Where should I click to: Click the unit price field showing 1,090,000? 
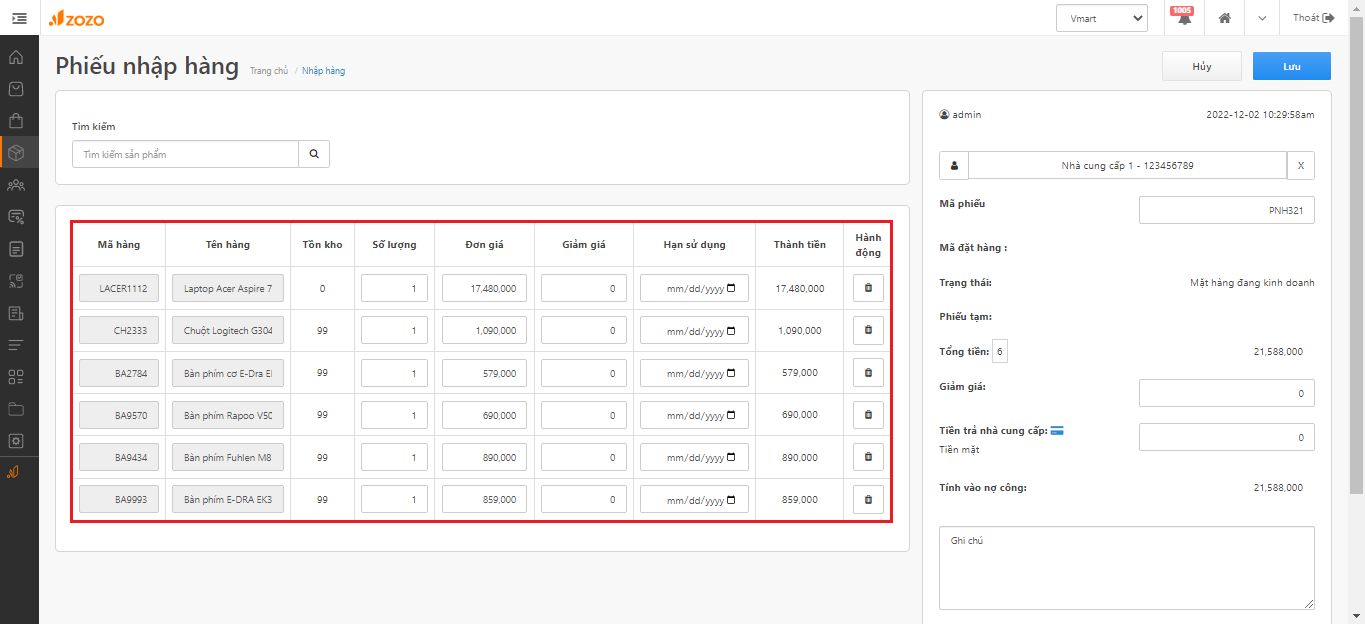pos(484,330)
